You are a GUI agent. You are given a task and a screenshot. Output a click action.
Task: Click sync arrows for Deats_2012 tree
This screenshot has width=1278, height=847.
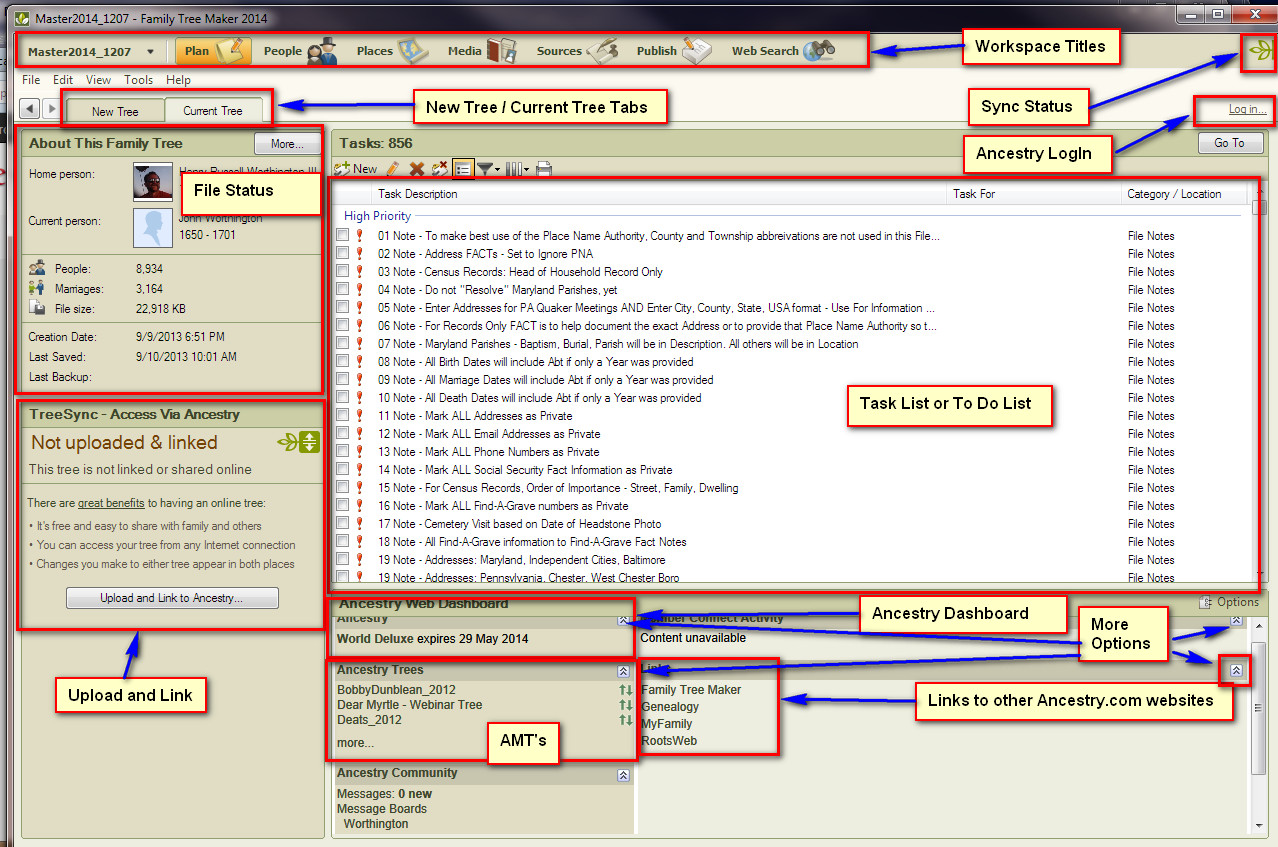click(x=626, y=720)
